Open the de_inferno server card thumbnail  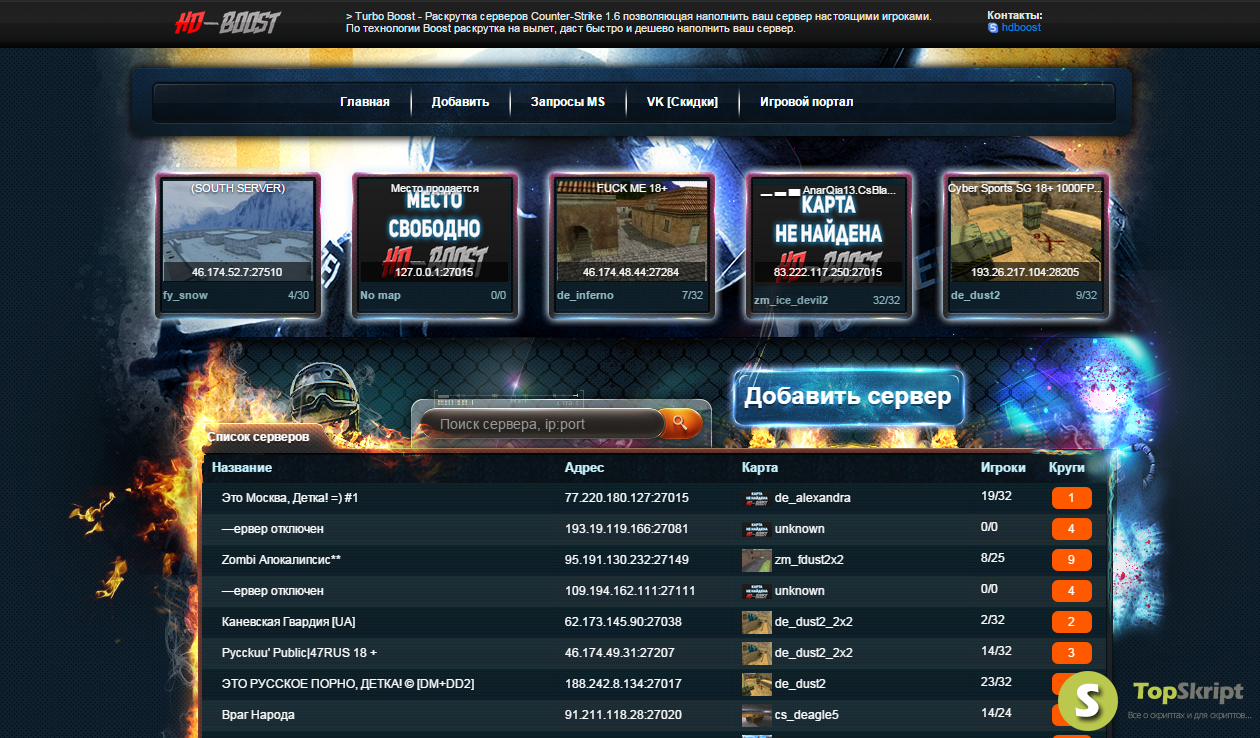[631, 231]
